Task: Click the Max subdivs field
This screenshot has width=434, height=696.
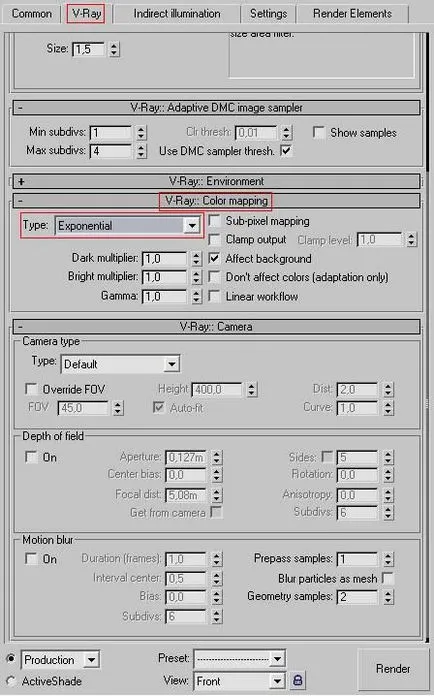Action: pyautogui.click(x=111, y=151)
